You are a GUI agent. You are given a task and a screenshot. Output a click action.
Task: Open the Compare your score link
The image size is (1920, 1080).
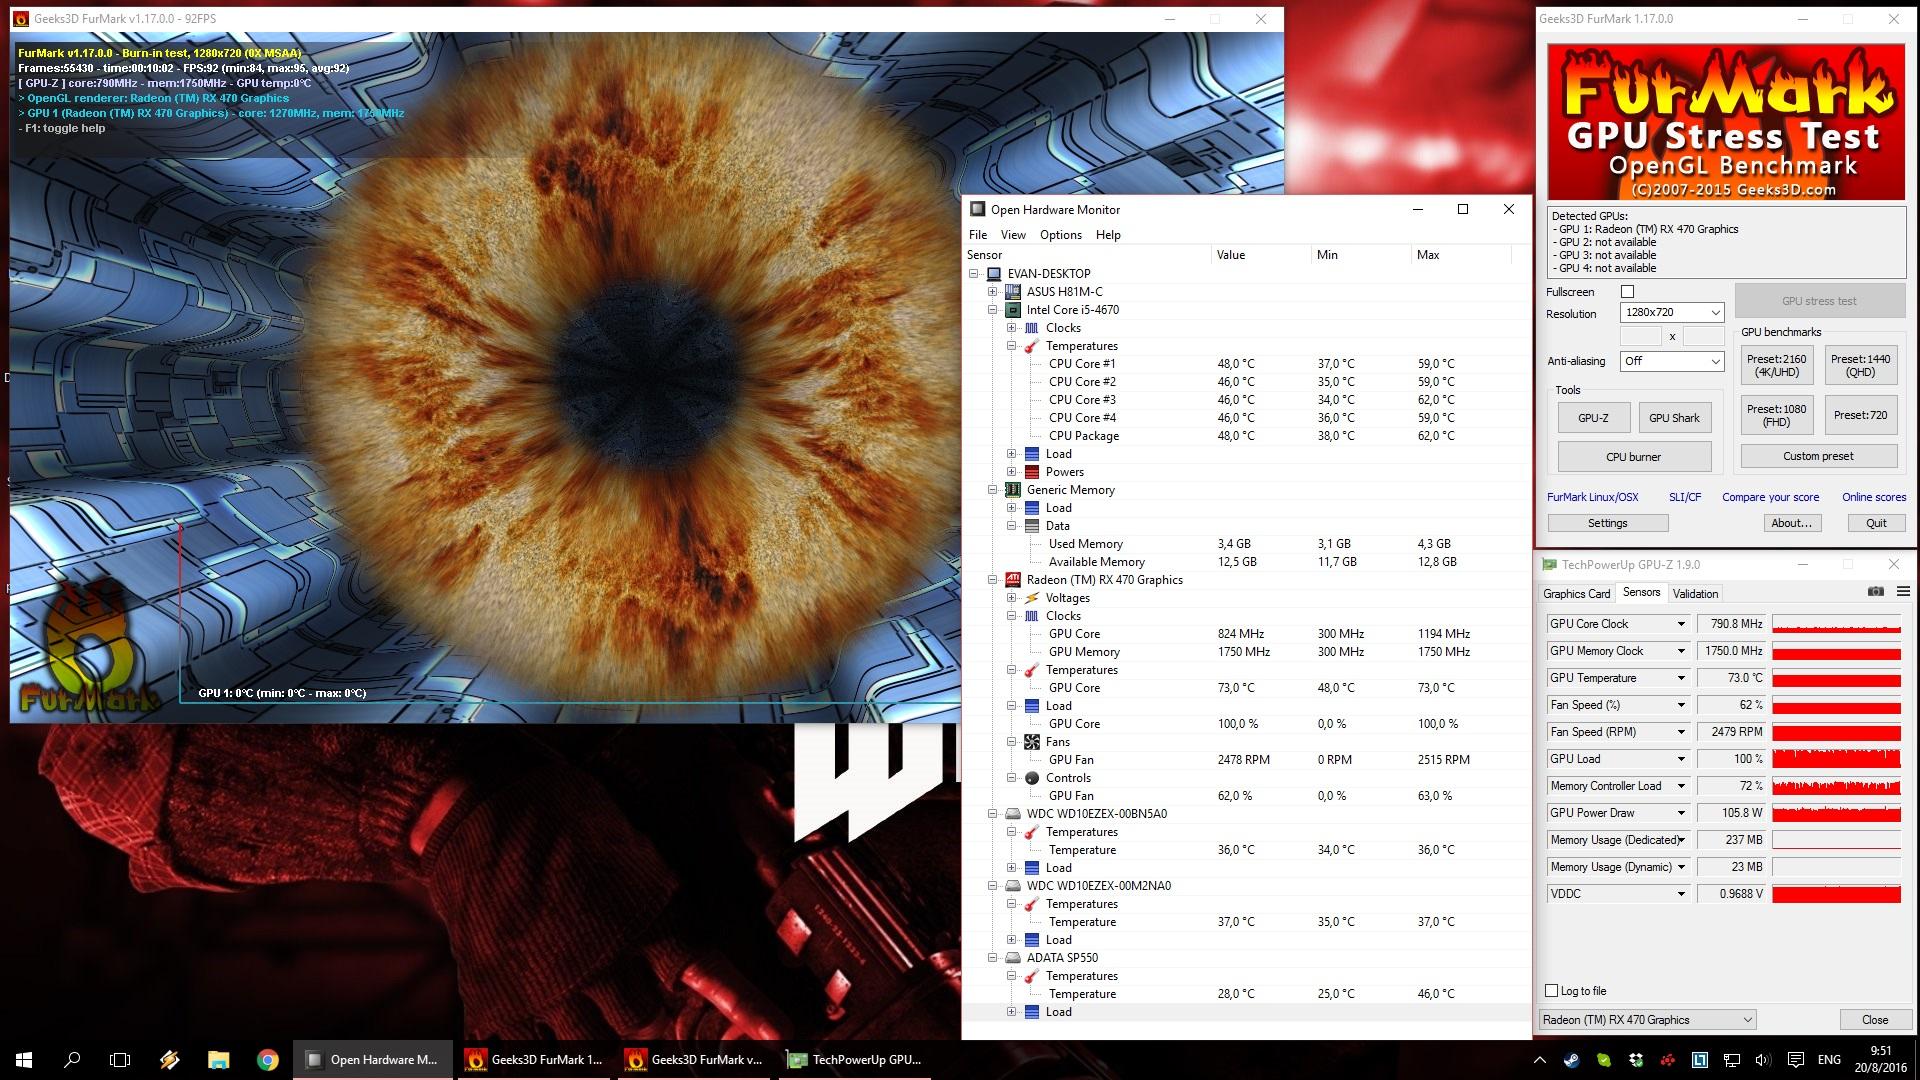[x=1770, y=497]
